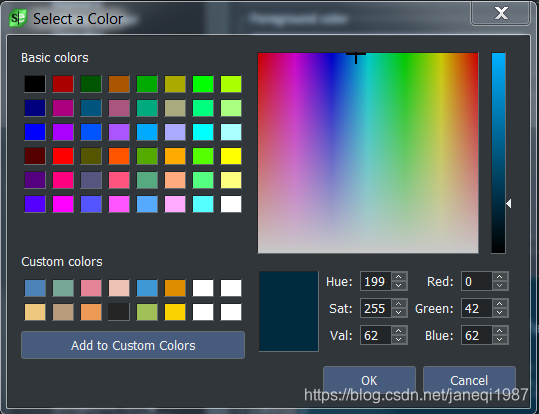Pick the pale yellow swatch in the fifth basic row
539x414 pixels.
231,180
